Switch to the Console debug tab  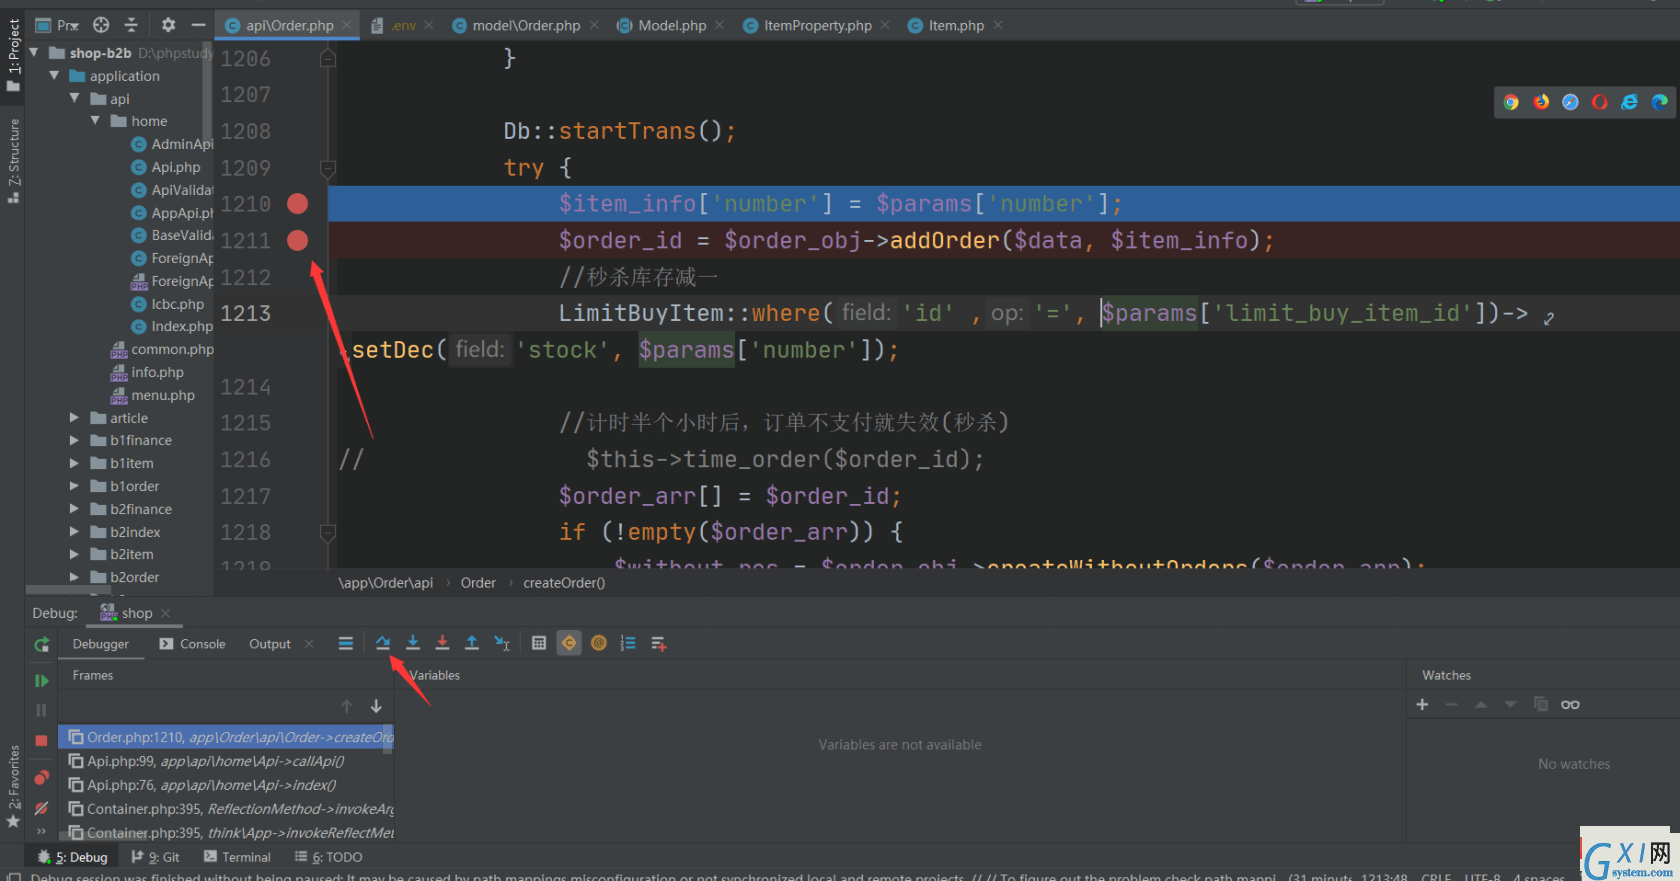(192, 644)
